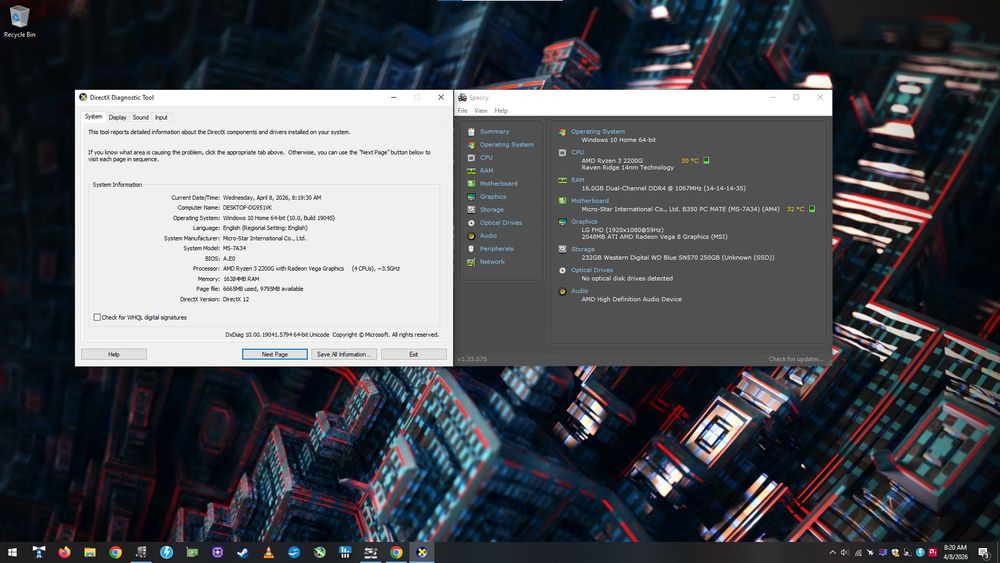The width and height of the screenshot is (1000, 563).
Task: Click CPU temperature indicator icon beside 30 °C
Action: [706, 161]
